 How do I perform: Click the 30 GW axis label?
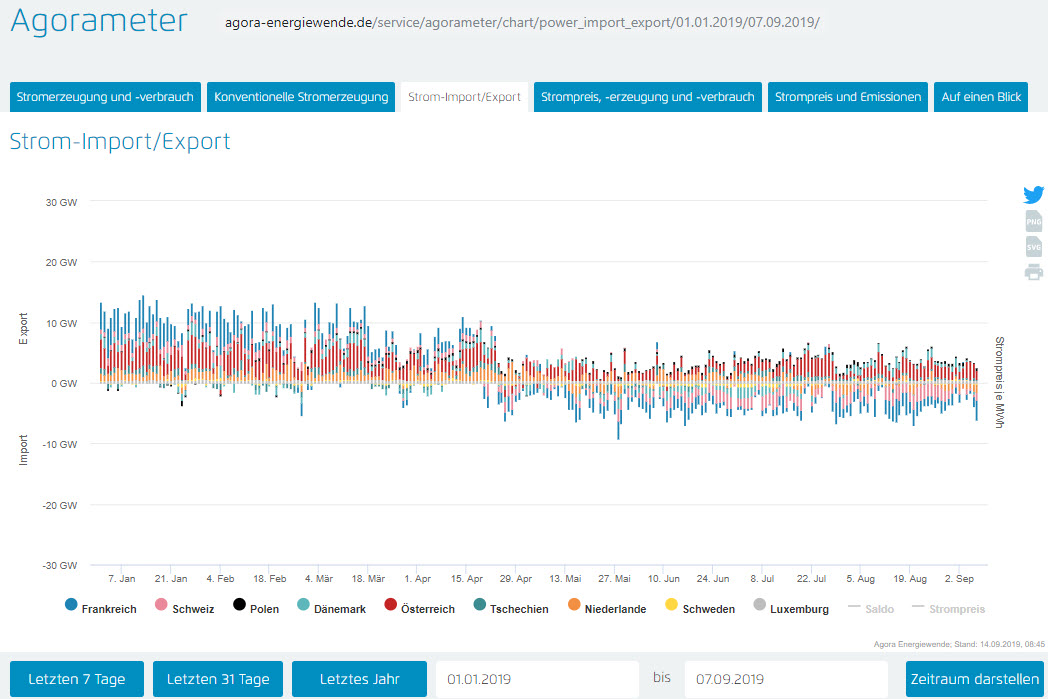pos(61,202)
